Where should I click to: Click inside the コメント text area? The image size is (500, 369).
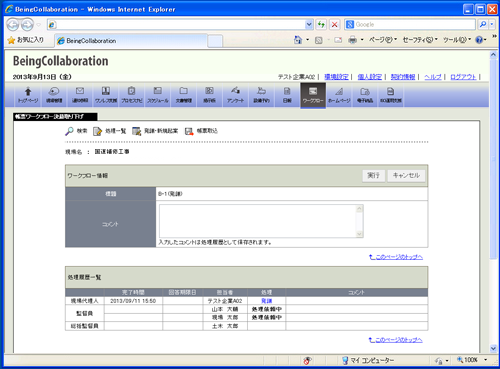[x=258, y=221]
